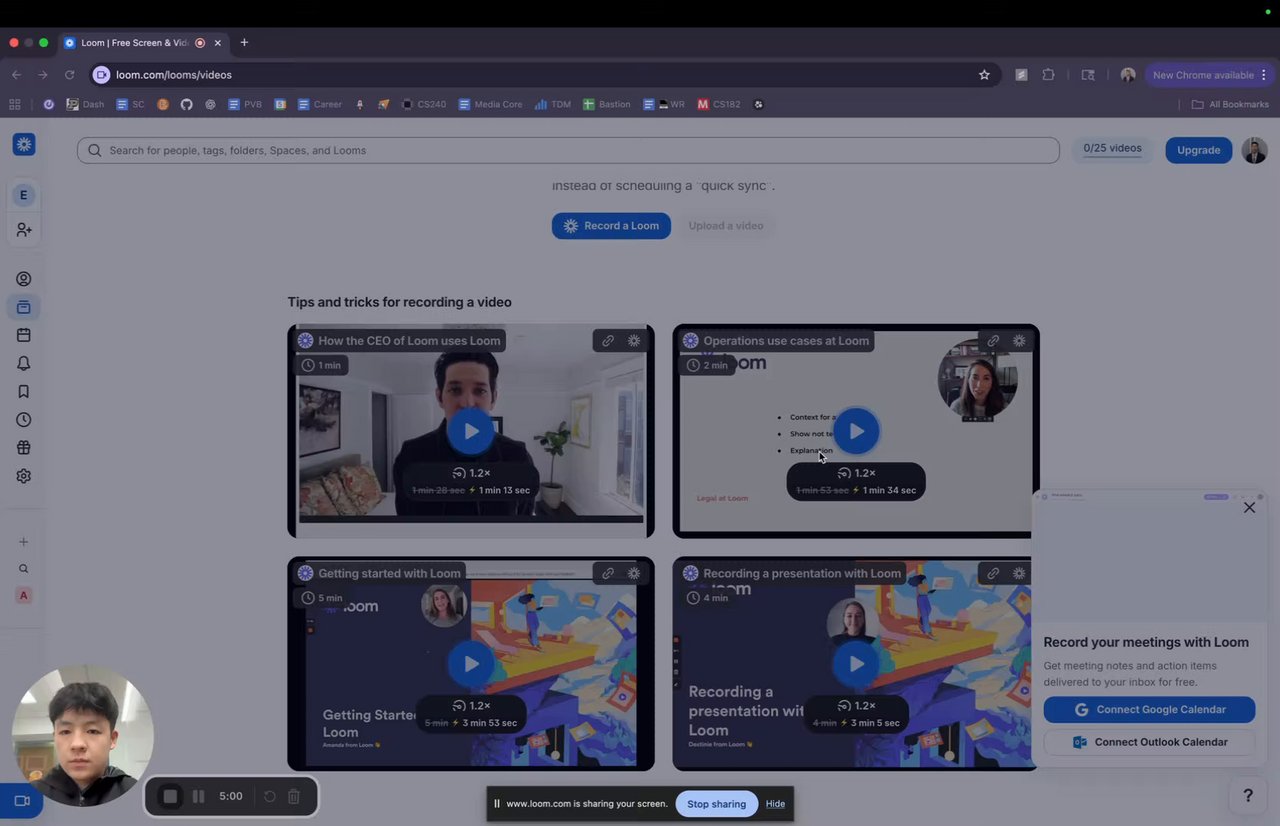Click the 0/25 videos counter
The width and height of the screenshot is (1280, 826).
point(1112,149)
